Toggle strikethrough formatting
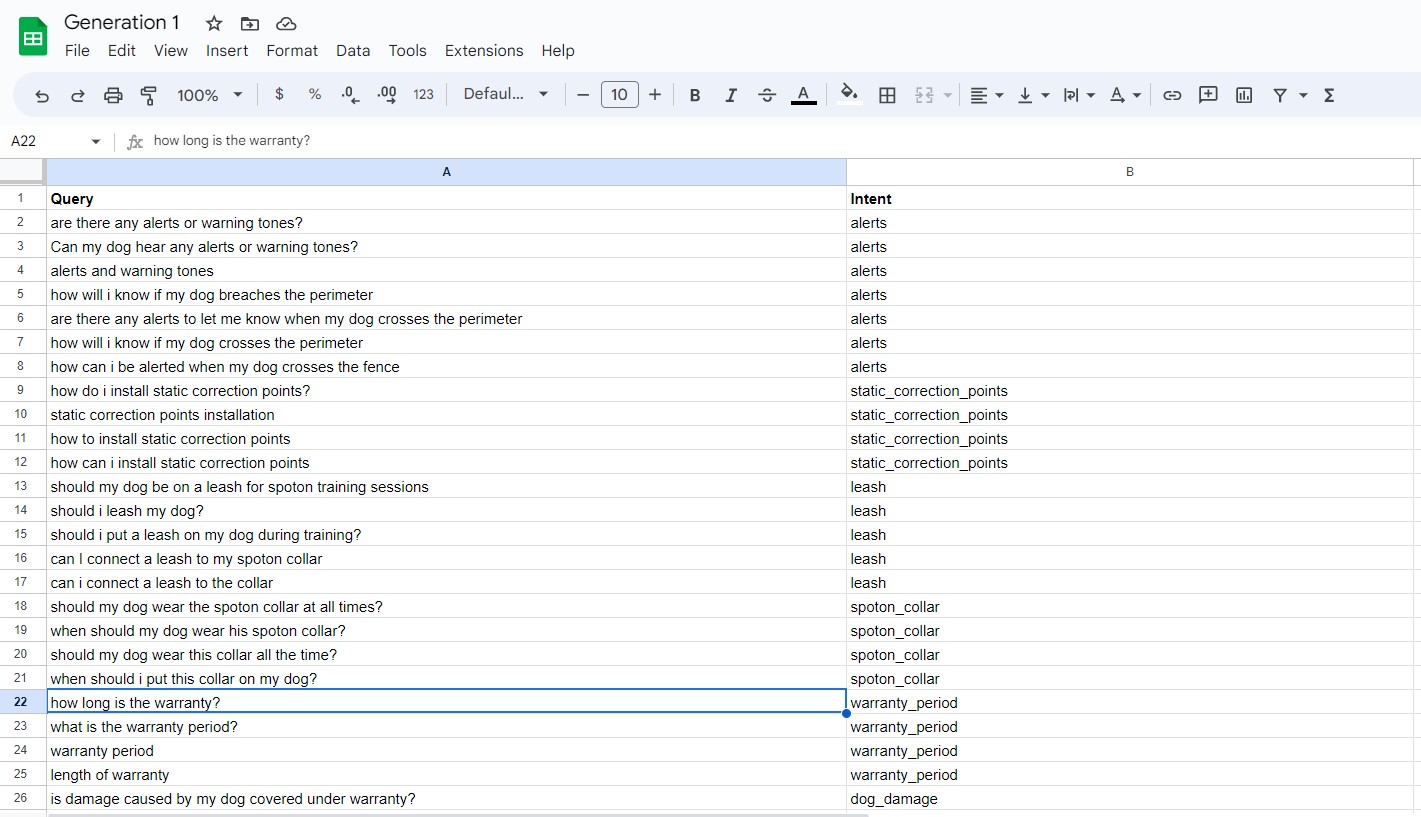 pos(767,94)
